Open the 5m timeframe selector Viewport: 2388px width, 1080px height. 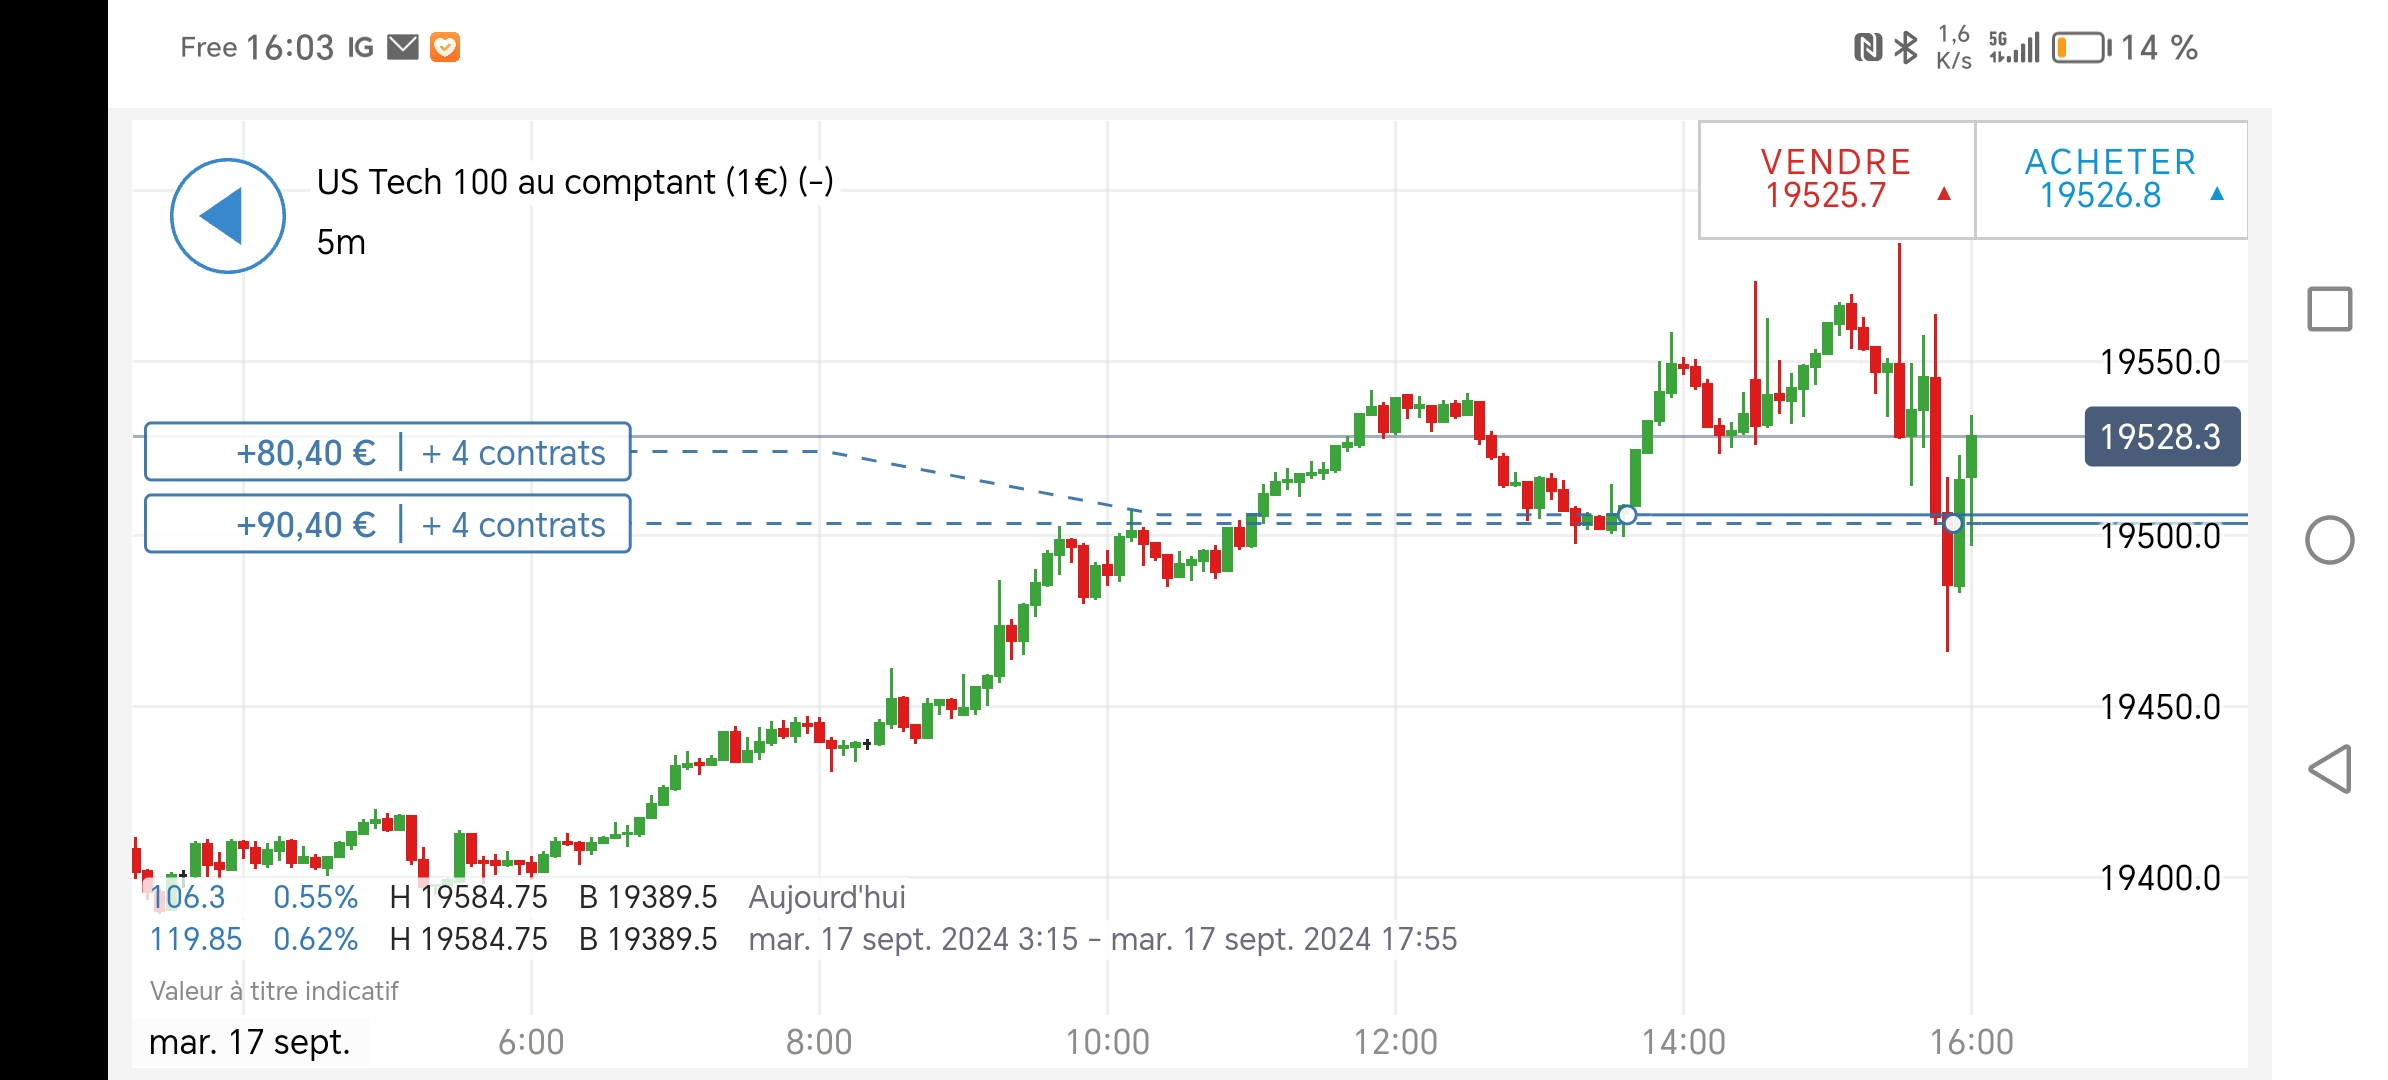tap(341, 242)
